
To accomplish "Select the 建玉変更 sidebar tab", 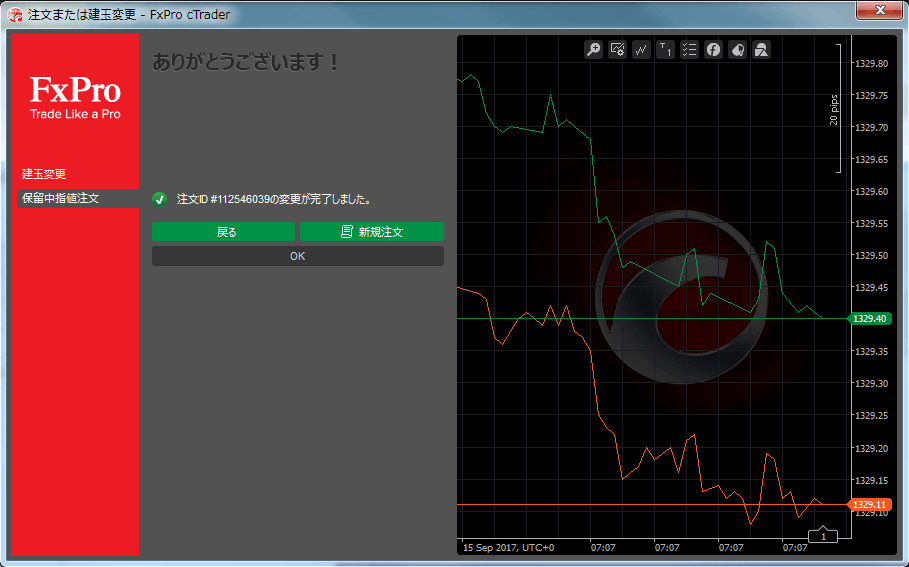I will [44, 174].
